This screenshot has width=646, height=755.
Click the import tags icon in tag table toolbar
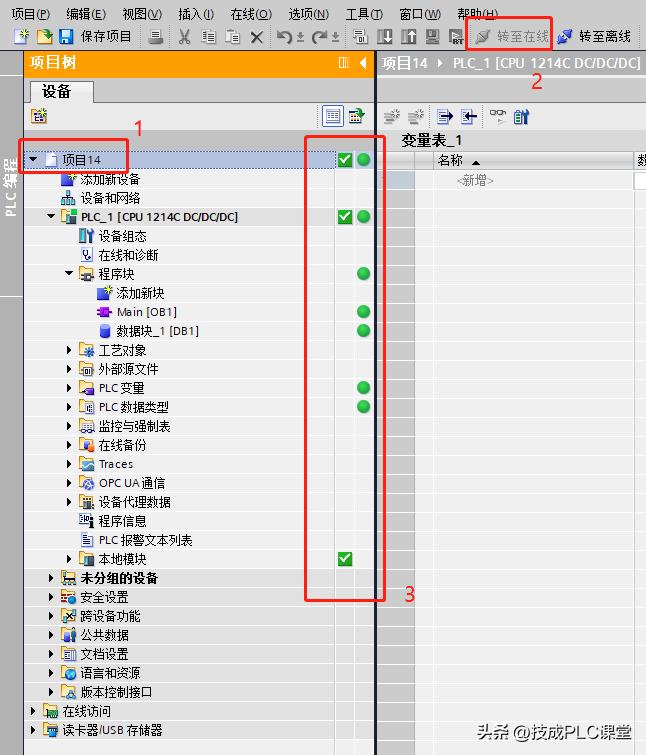coord(468,117)
